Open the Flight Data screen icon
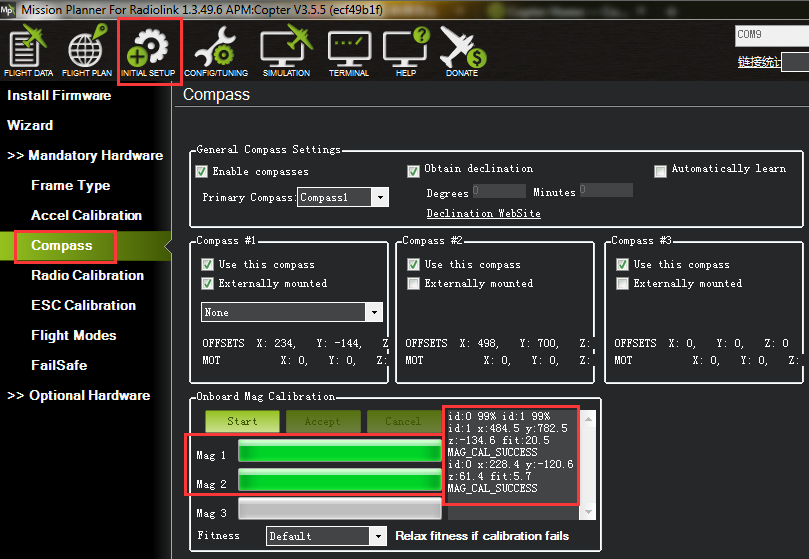809x559 pixels. click(x=29, y=50)
